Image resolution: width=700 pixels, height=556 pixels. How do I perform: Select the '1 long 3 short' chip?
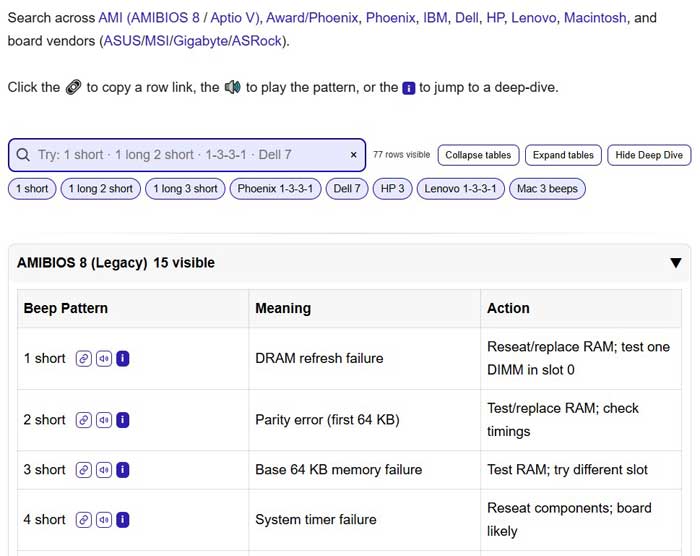coord(185,188)
